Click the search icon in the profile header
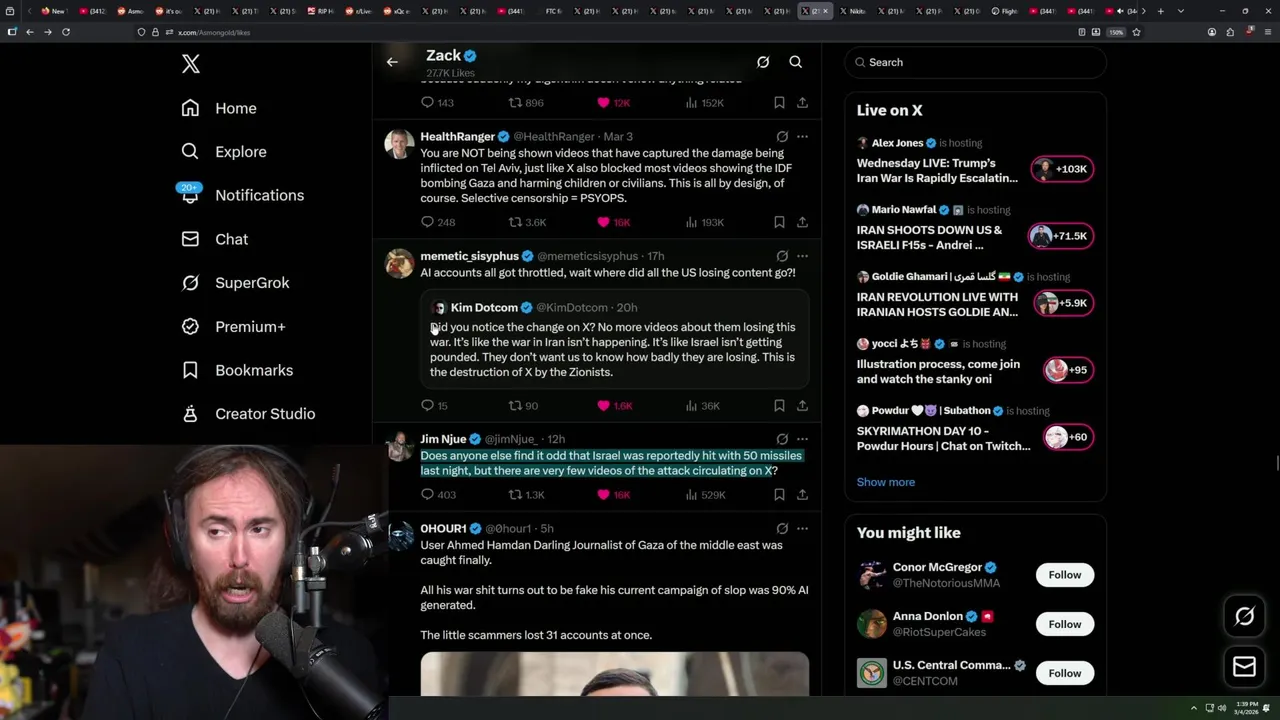Screen dimensions: 1280x720 796,62
